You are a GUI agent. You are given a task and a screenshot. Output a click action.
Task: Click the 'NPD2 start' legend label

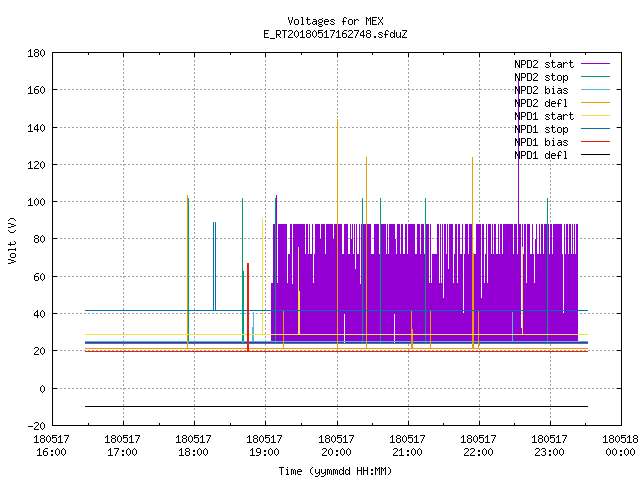click(544, 64)
